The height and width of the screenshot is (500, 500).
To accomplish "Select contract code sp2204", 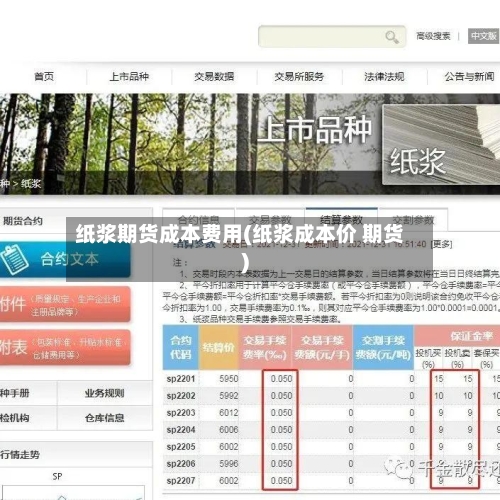I will pyautogui.click(x=181, y=430).
